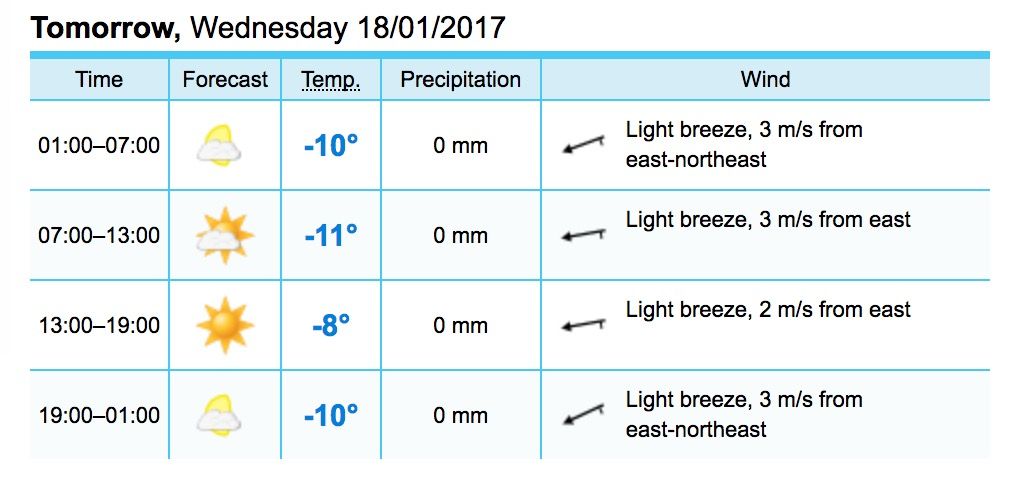Click the 0 mm precipitation for 07:00–13:00
This screenshot has height=492, width=1018.
(x=460, y=235)
